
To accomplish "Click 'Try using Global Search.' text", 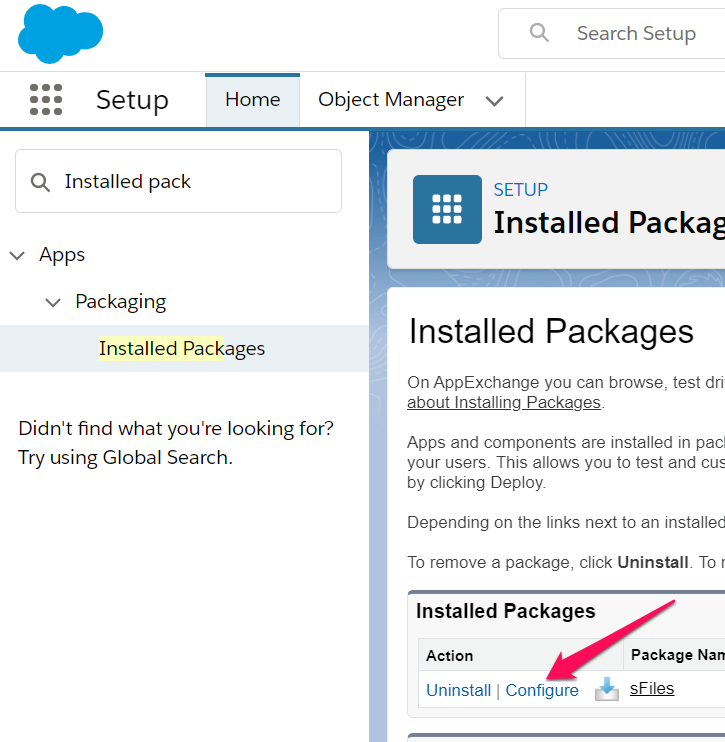I will 125,458.
